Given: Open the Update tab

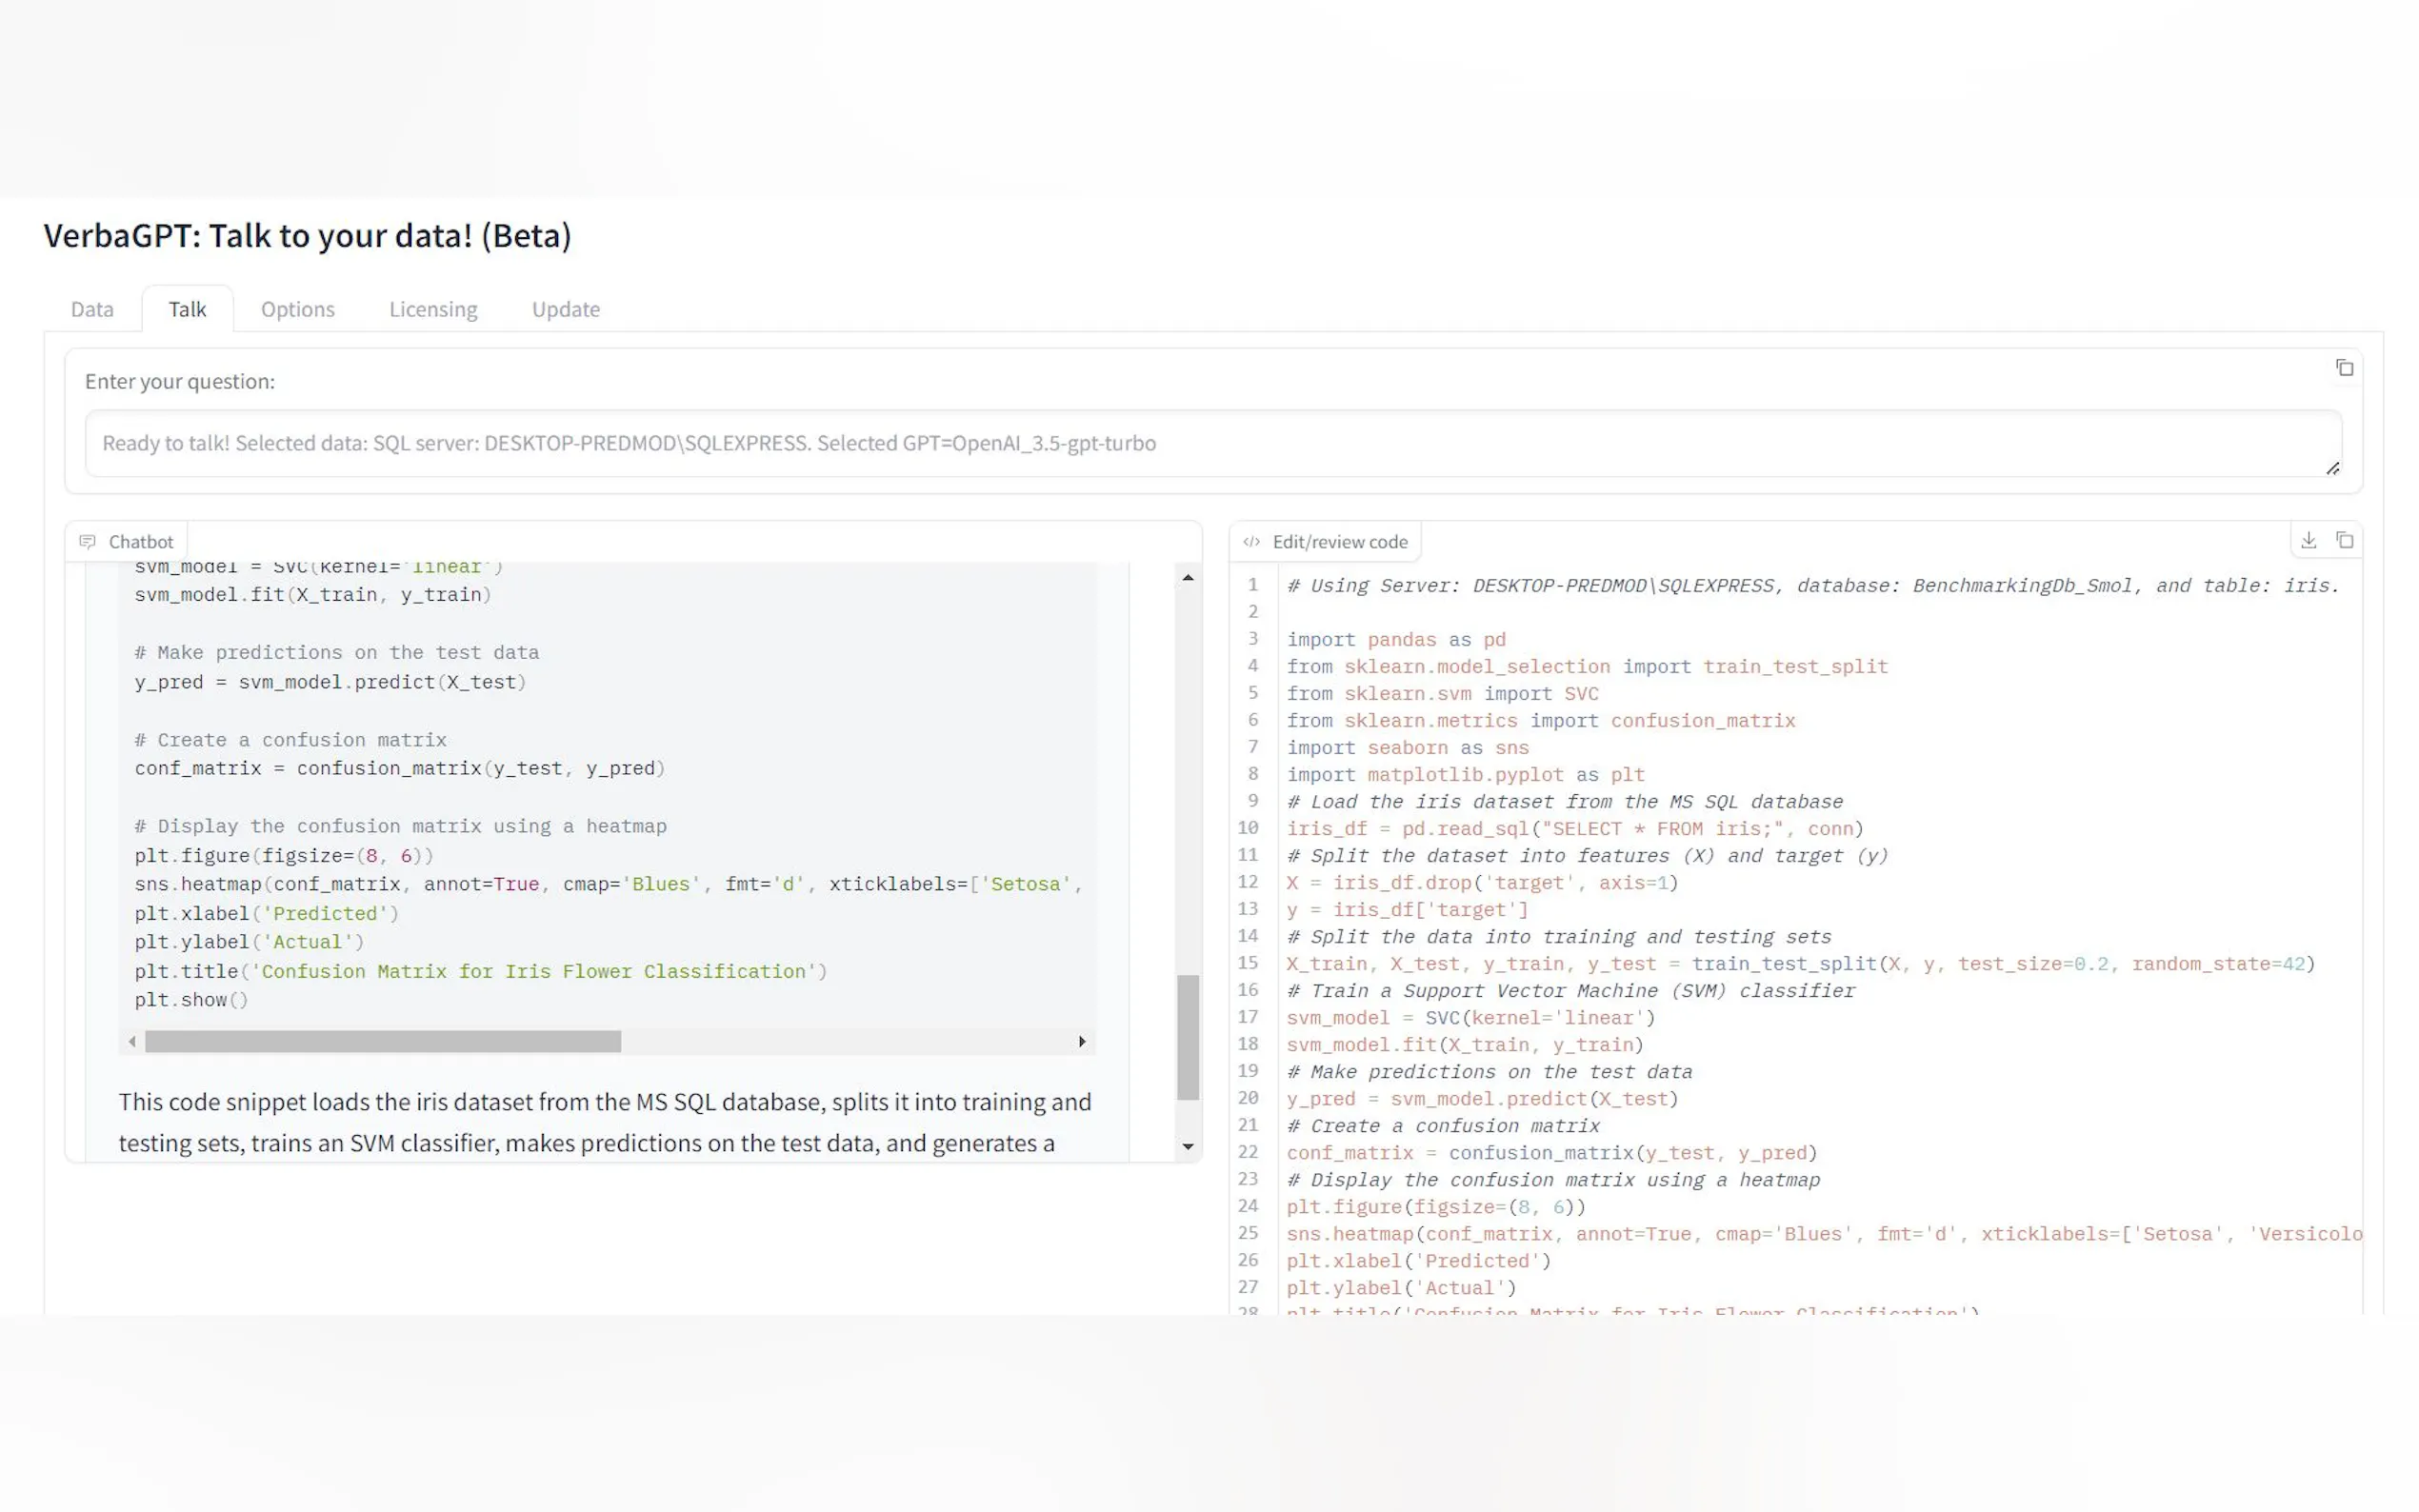Looking at the screenshot, I should (x=565, y=309).
